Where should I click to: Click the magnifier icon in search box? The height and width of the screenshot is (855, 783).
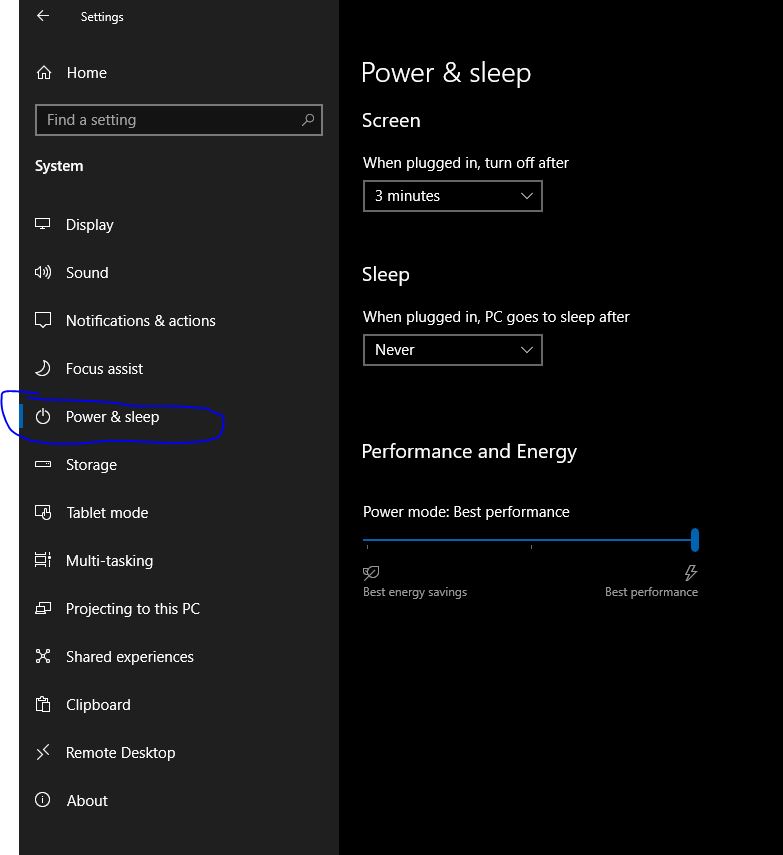point(308,119)
